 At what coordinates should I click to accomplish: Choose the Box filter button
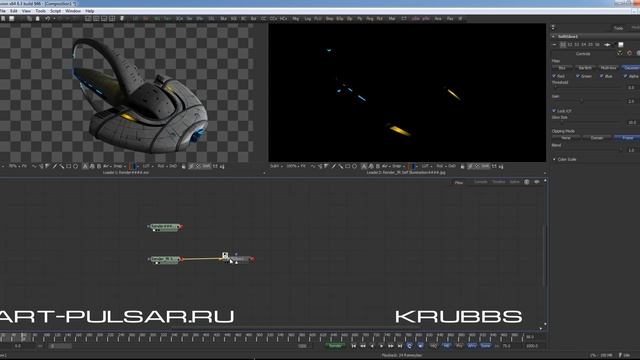click(562, 68)
